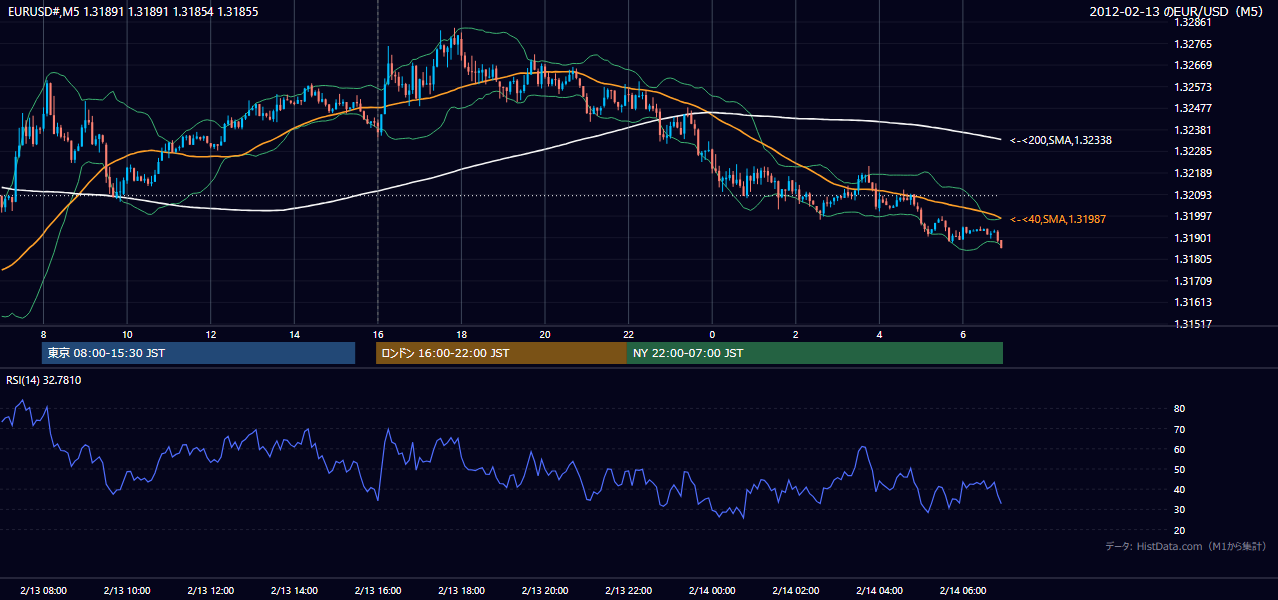The image size is (1278, 600).
Task: Click price axis label 1.31901
Action: 1194,238
